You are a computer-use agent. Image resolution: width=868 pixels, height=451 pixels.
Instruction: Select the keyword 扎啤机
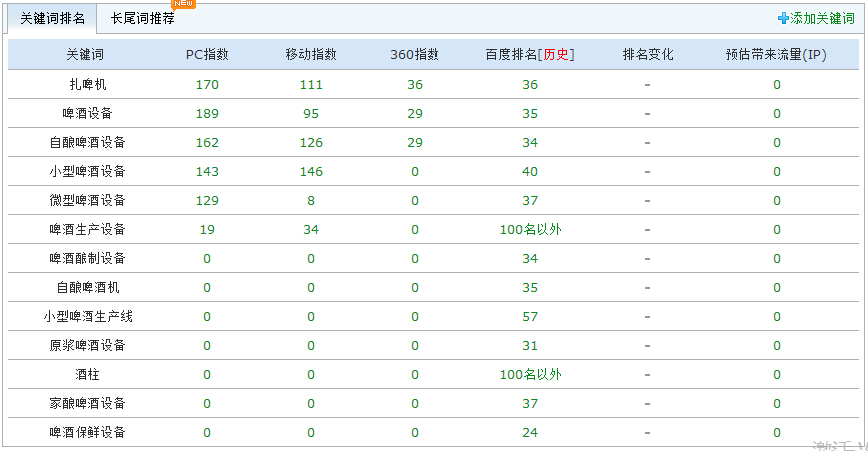(x=88, y=84)
